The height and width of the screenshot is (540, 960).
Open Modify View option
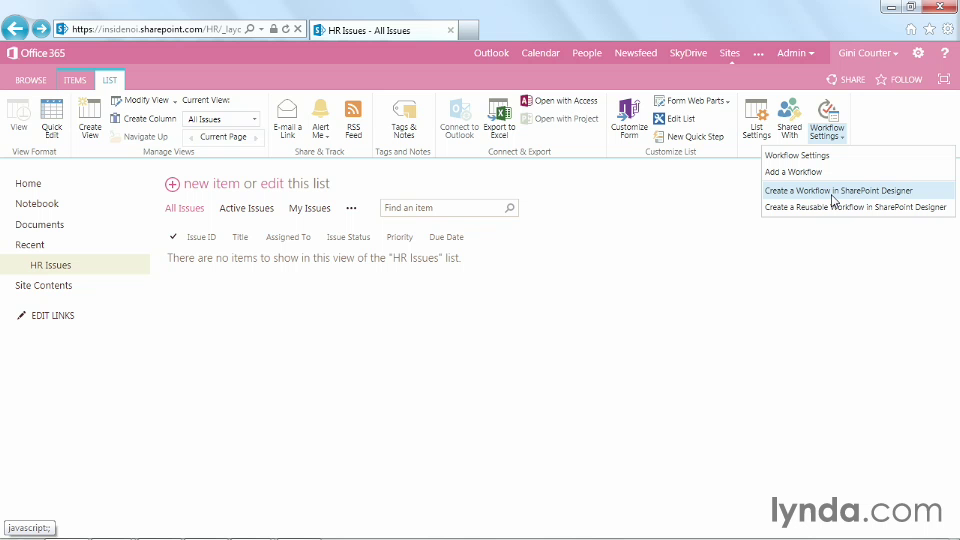coord(143,100)
